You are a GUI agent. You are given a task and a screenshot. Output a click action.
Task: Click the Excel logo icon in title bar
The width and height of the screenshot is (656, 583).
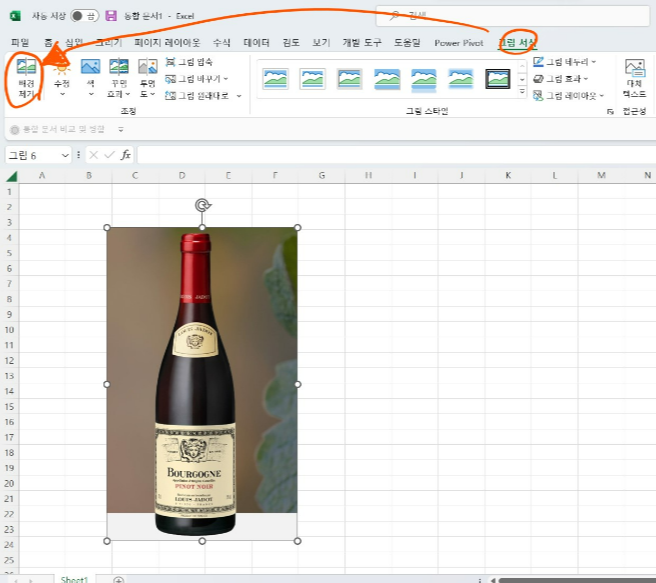tap(15, 16)
